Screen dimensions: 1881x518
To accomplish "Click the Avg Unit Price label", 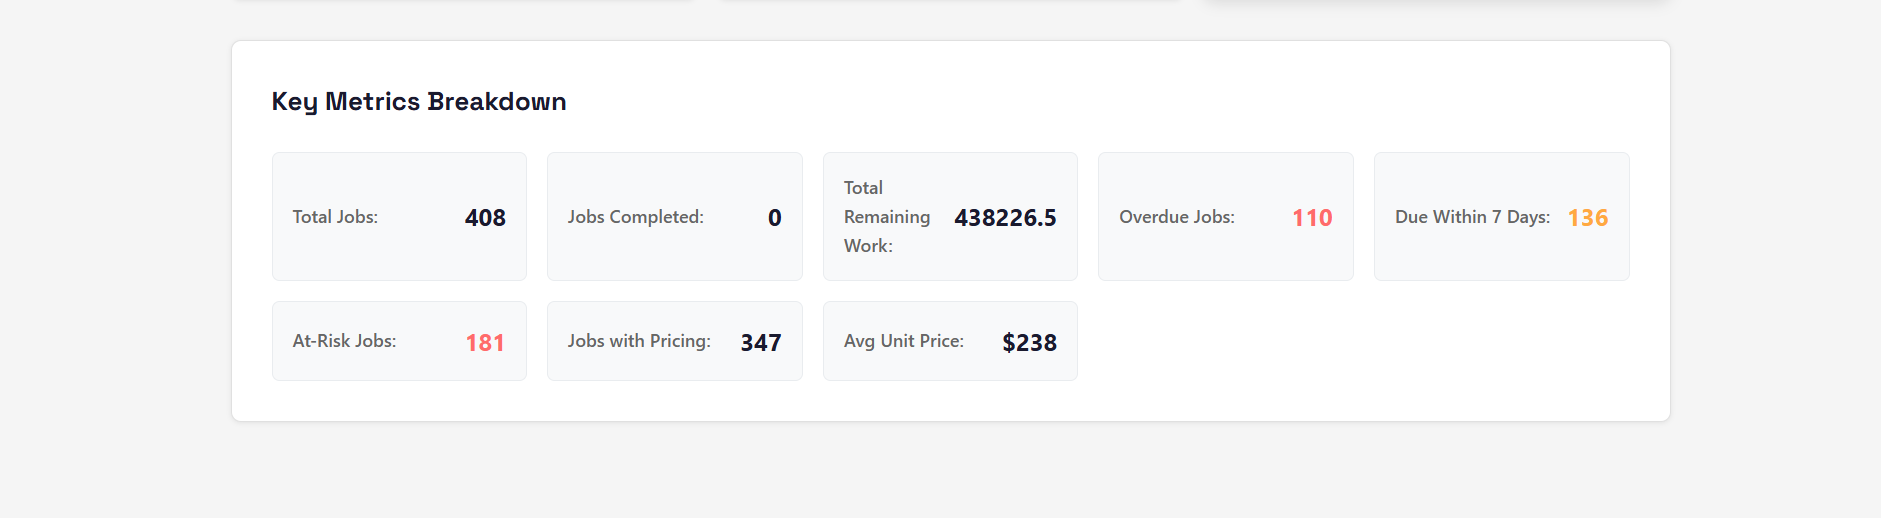I will click(x=903, y=341).
